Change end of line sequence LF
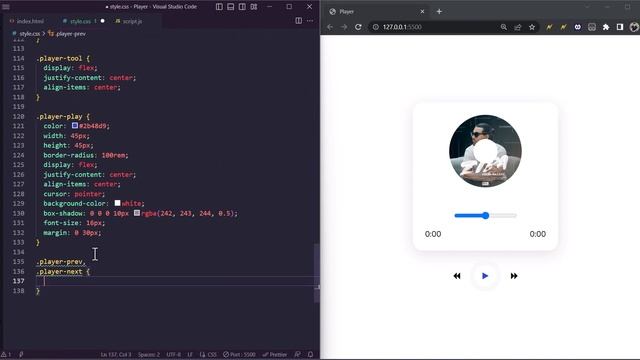 [190, 354]
